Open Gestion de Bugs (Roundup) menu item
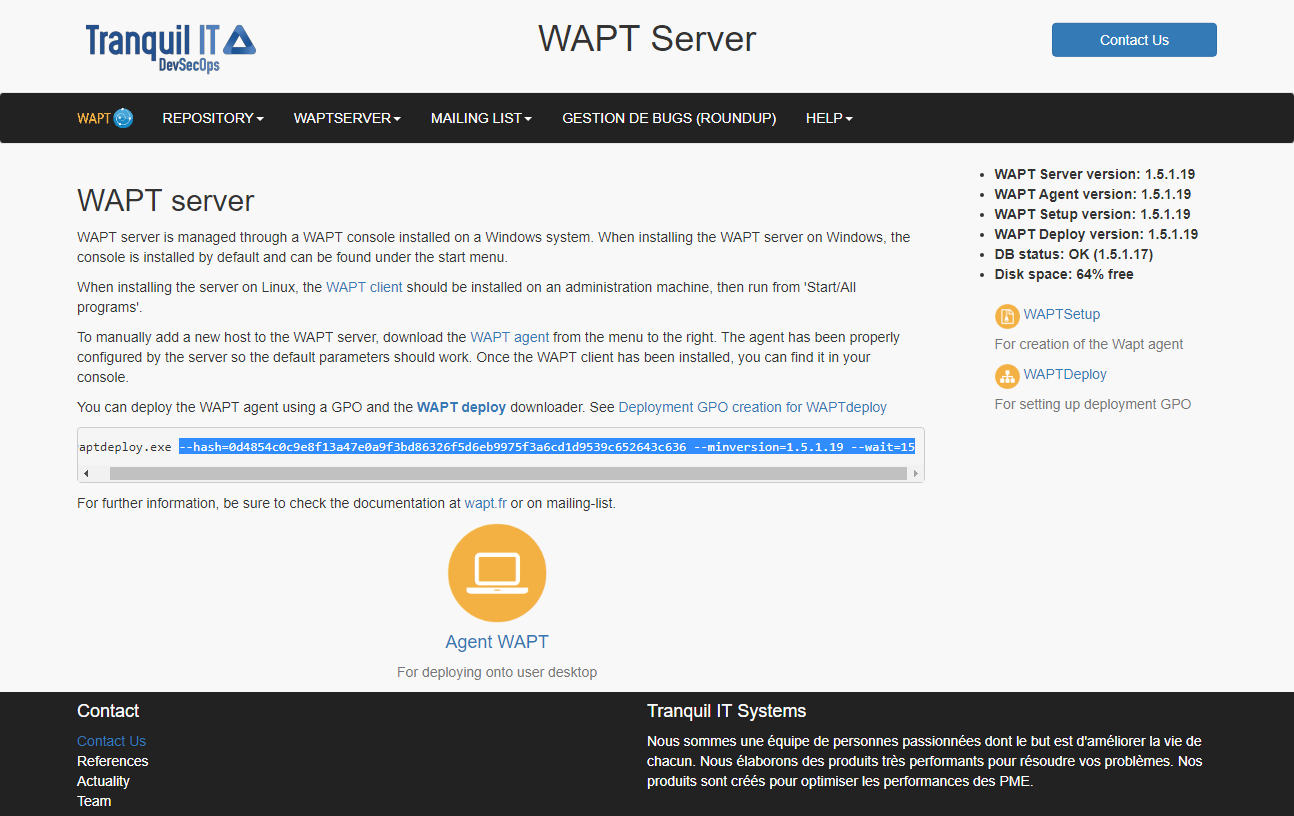 pos(669,118)
